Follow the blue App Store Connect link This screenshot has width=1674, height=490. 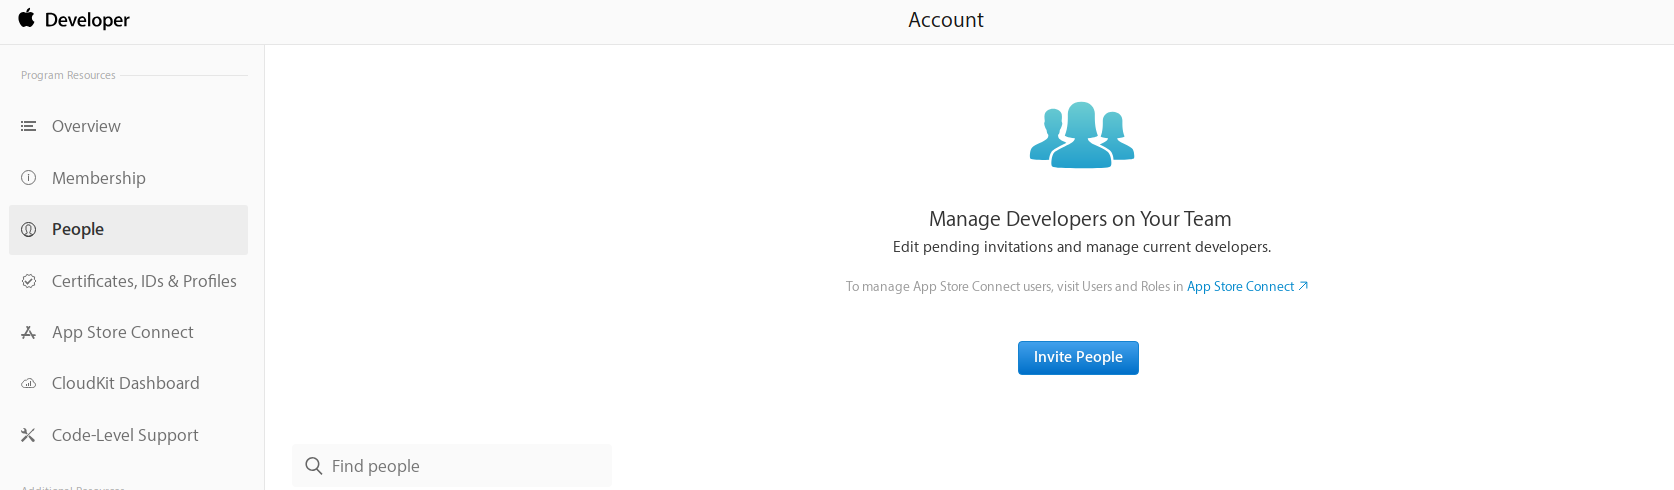pos(1240,286)
